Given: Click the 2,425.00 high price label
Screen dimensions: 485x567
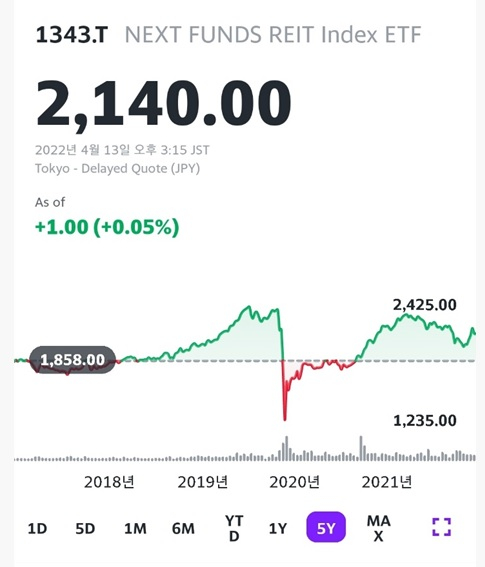Looking at the screenshot, I should [425, 305].
